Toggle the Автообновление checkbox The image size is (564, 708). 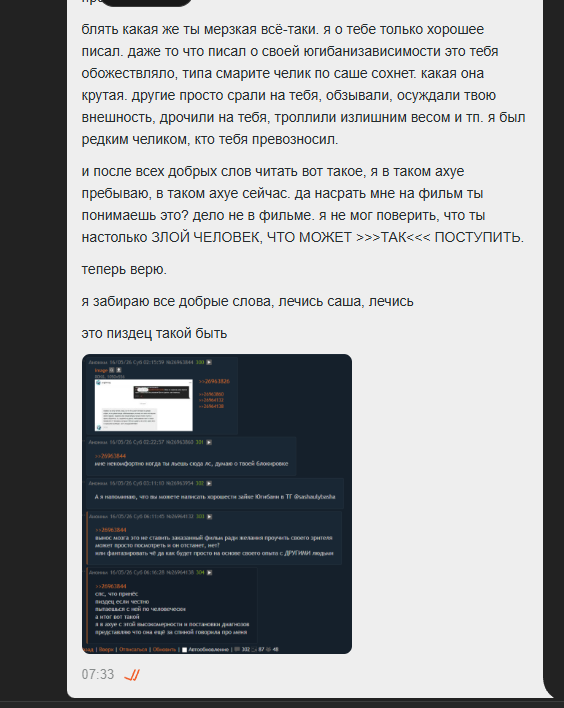[184, 650]
